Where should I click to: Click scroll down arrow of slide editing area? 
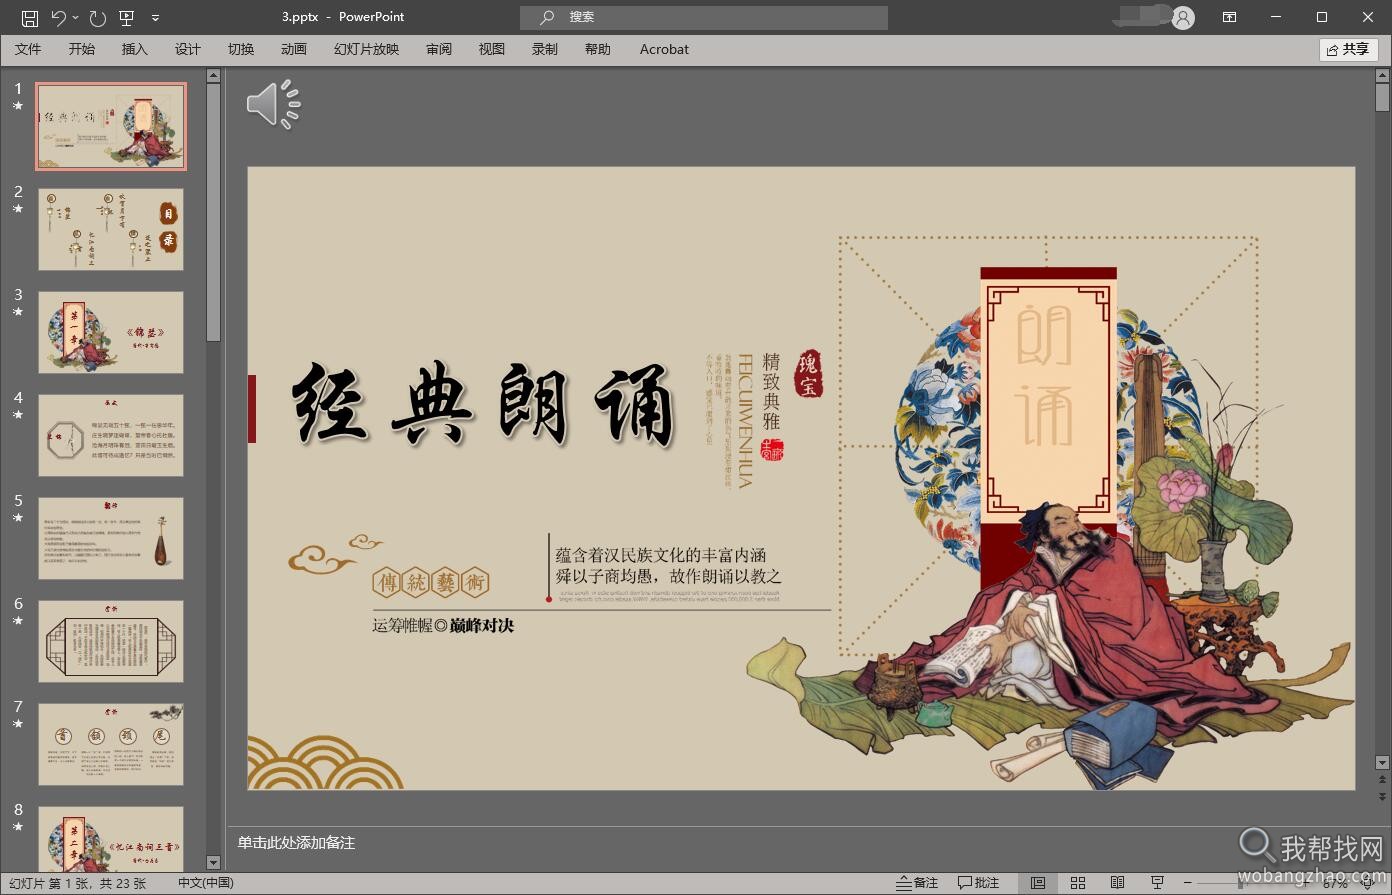tap(1382, 762)
